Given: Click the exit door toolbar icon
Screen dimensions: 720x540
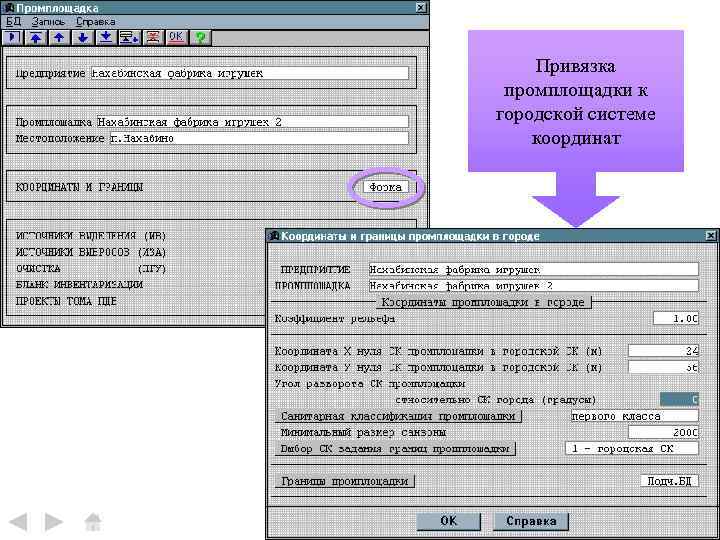Looking at the screenshot, I should click(x=13, y=38).
